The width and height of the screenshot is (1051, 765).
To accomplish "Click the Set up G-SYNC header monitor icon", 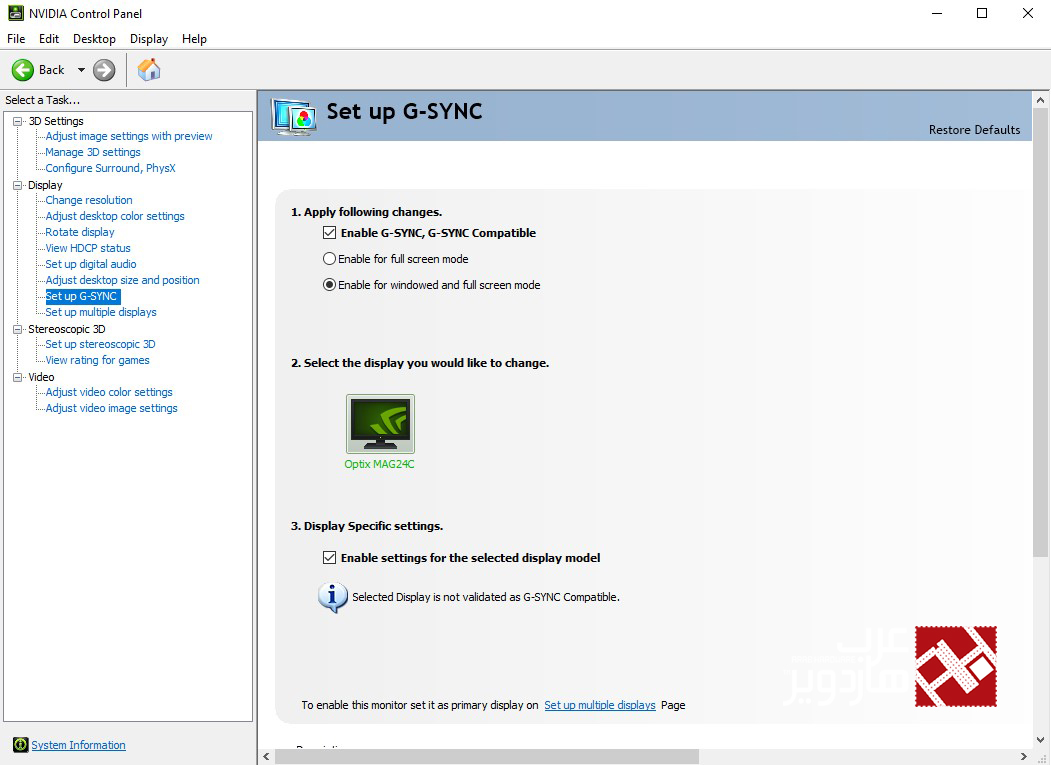I will click(x=294, y=116).
